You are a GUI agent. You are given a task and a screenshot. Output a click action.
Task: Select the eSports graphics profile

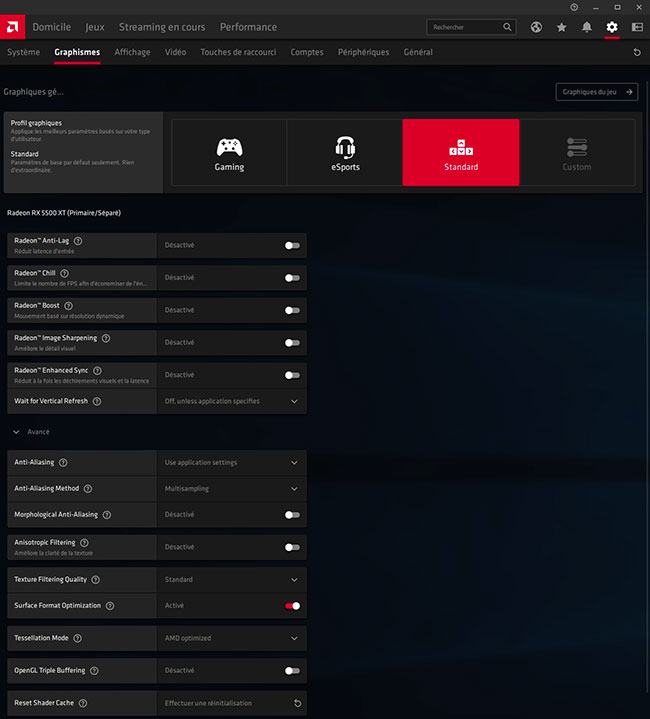point(345,153)
